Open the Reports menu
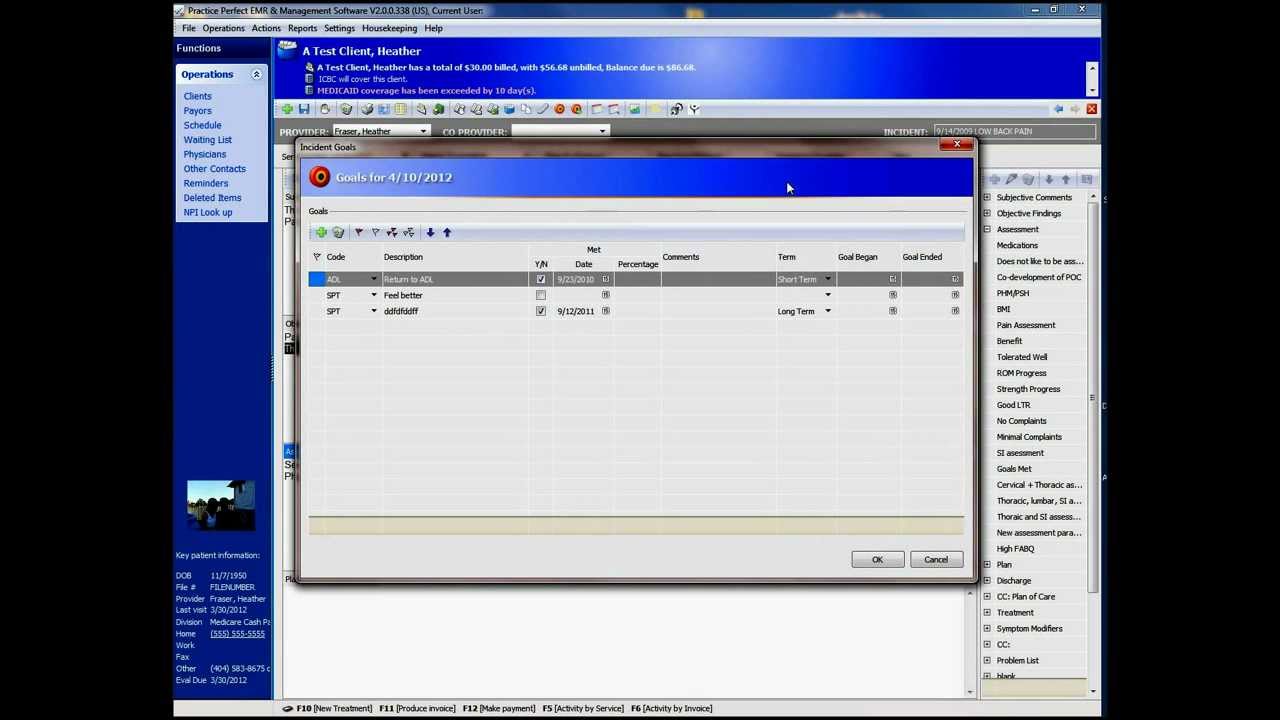 (x=302, y=28)
